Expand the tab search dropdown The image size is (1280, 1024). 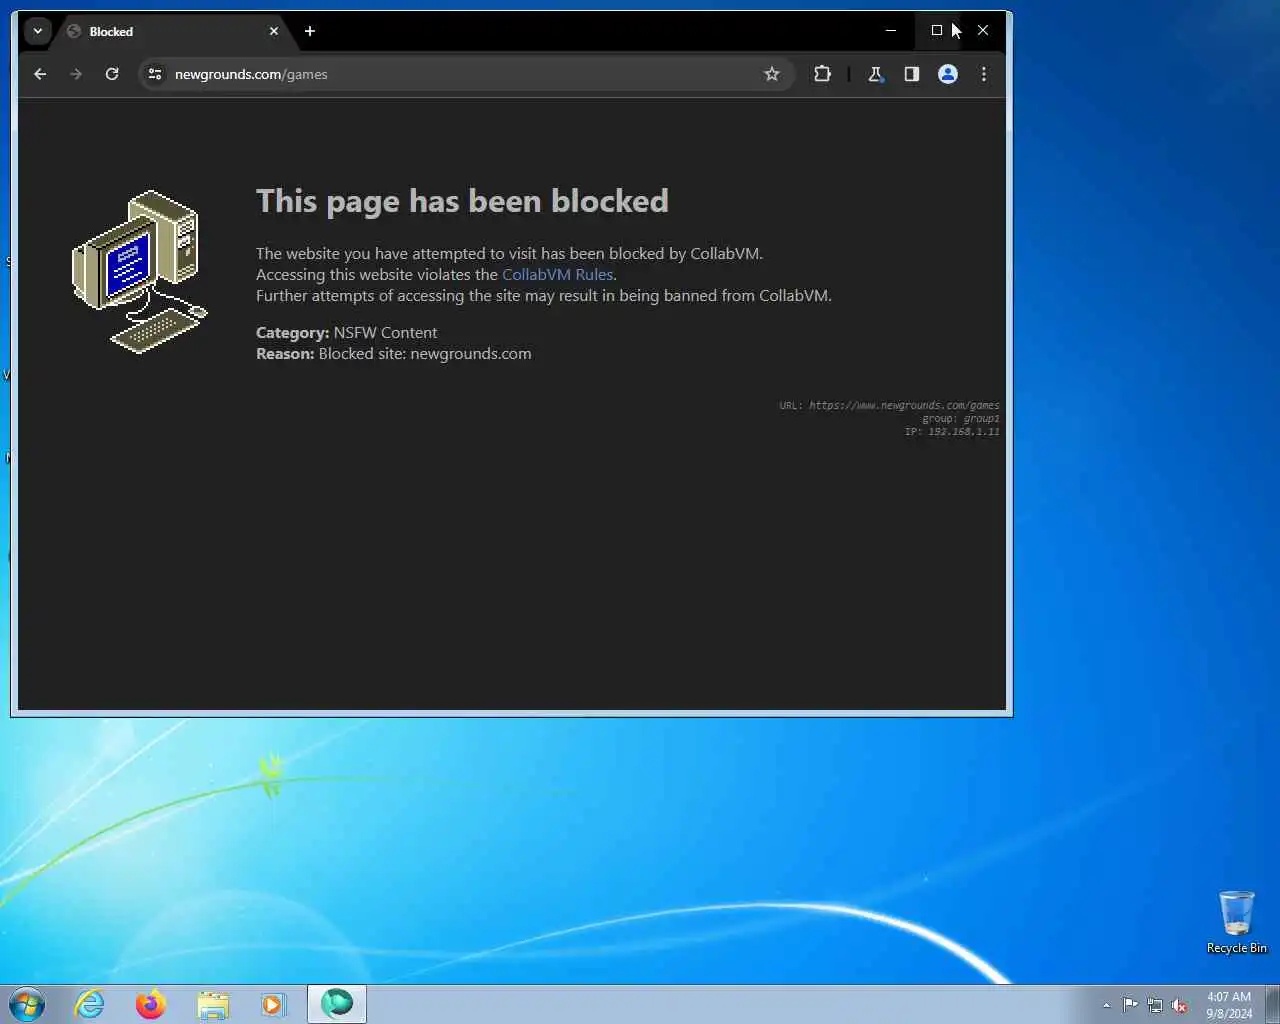(x=38, y=31)
